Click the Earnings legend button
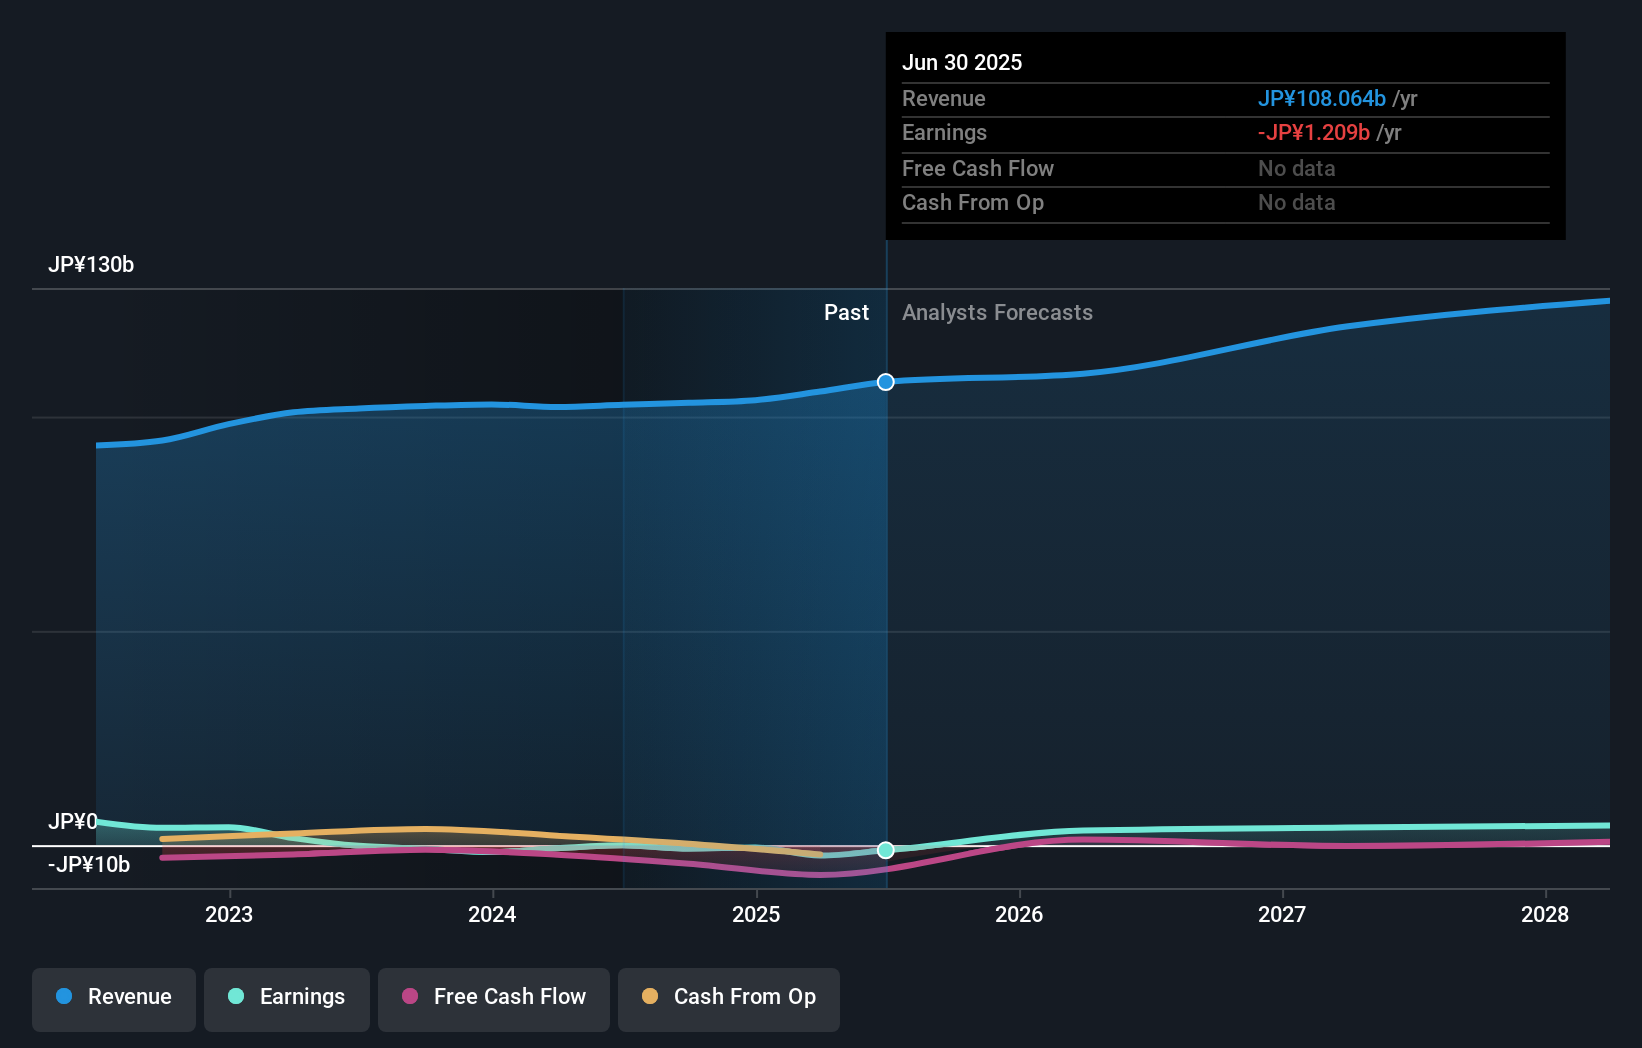Screen dimensions: 1642x1048 [x=287, y=997]
